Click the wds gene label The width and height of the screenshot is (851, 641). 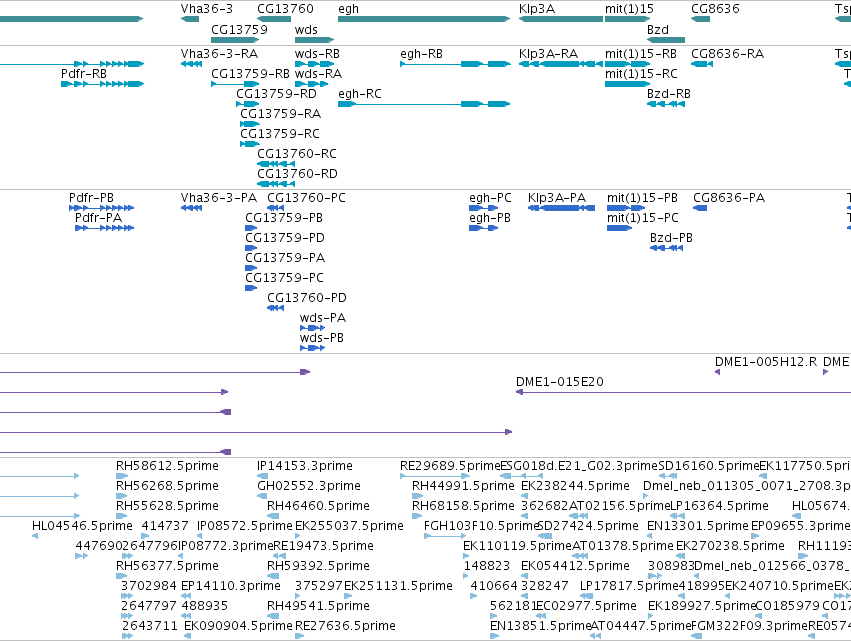point(306,30)
